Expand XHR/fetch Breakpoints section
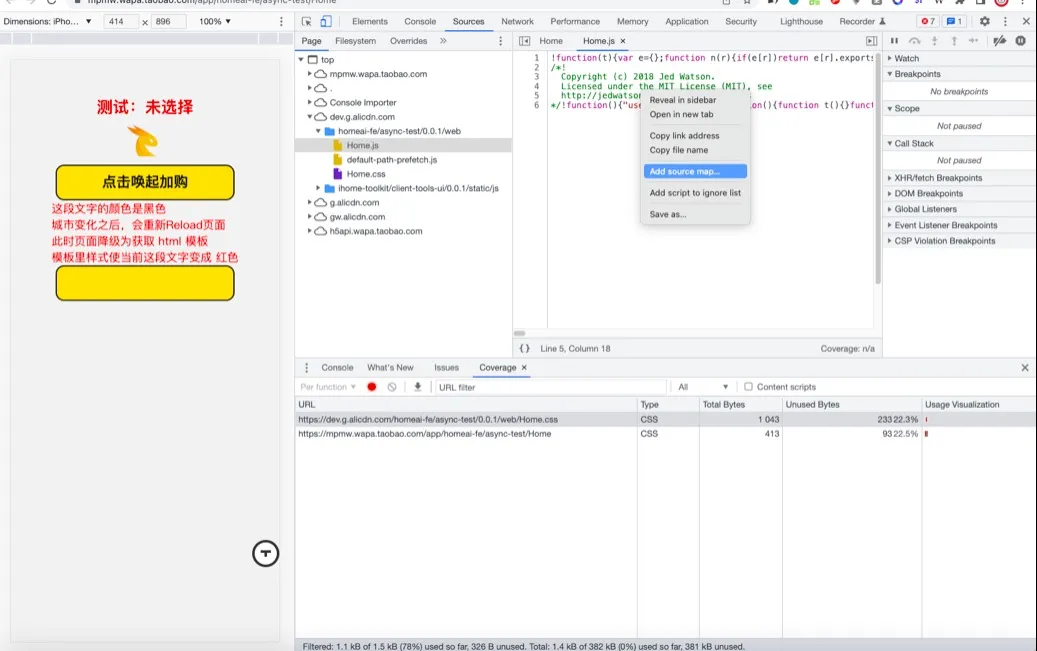The height and width of the screenshot is (651, 1037). tap(890, 178)
